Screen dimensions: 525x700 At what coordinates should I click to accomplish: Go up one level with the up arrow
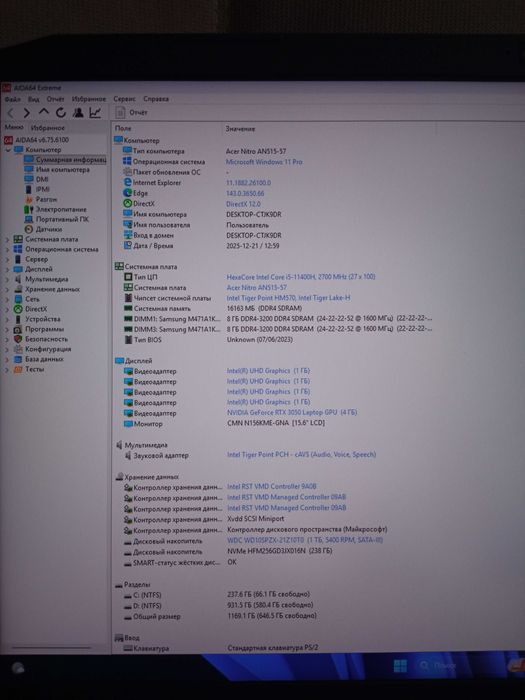point(44,112)
